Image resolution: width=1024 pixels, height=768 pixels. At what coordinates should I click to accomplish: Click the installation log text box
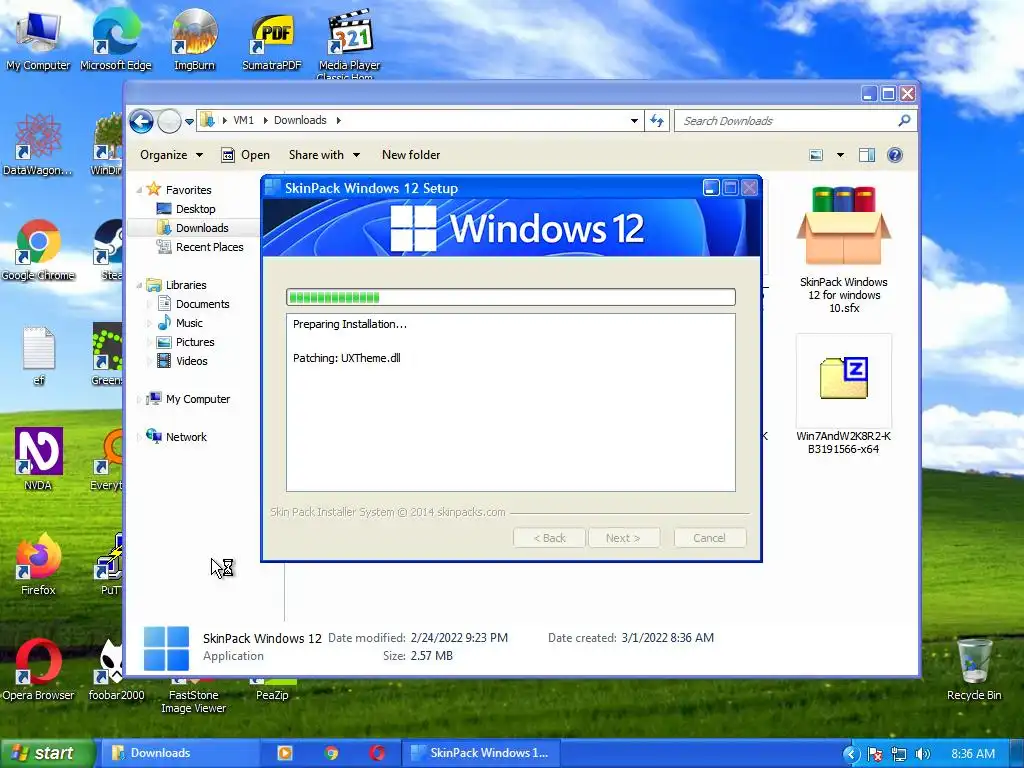[511, 402]
